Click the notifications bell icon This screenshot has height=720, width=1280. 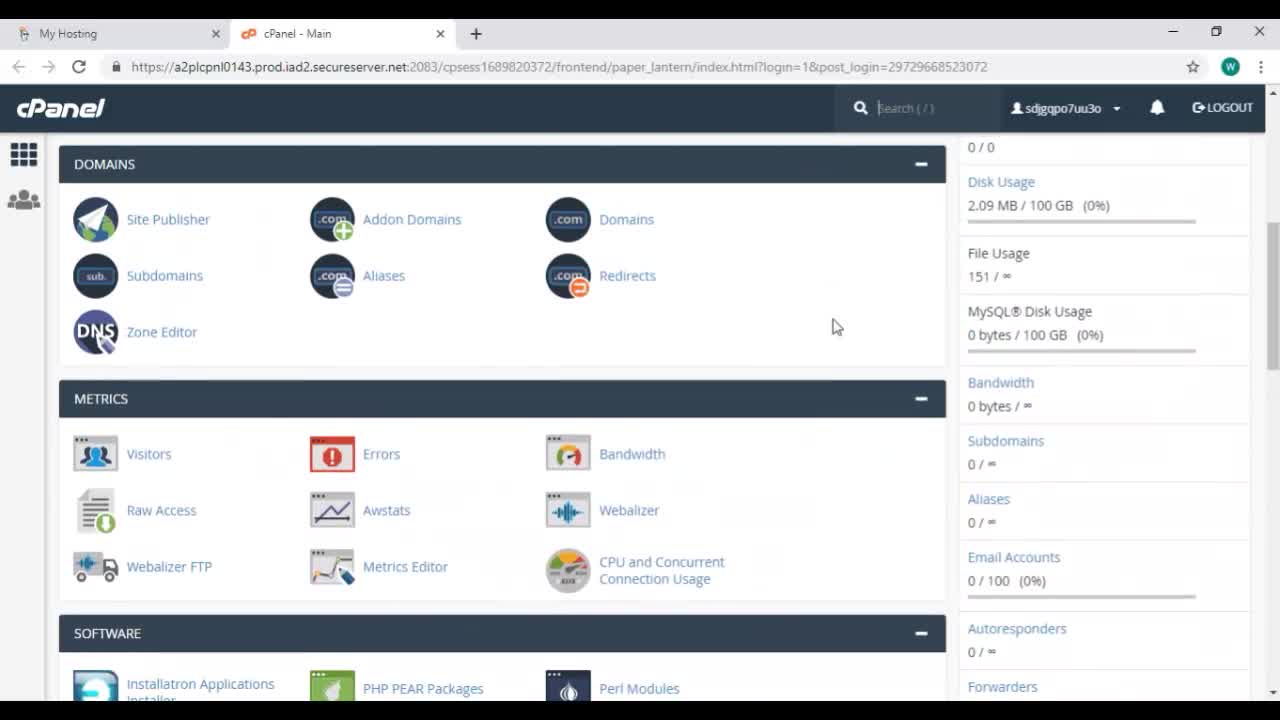pos(1157,108)
